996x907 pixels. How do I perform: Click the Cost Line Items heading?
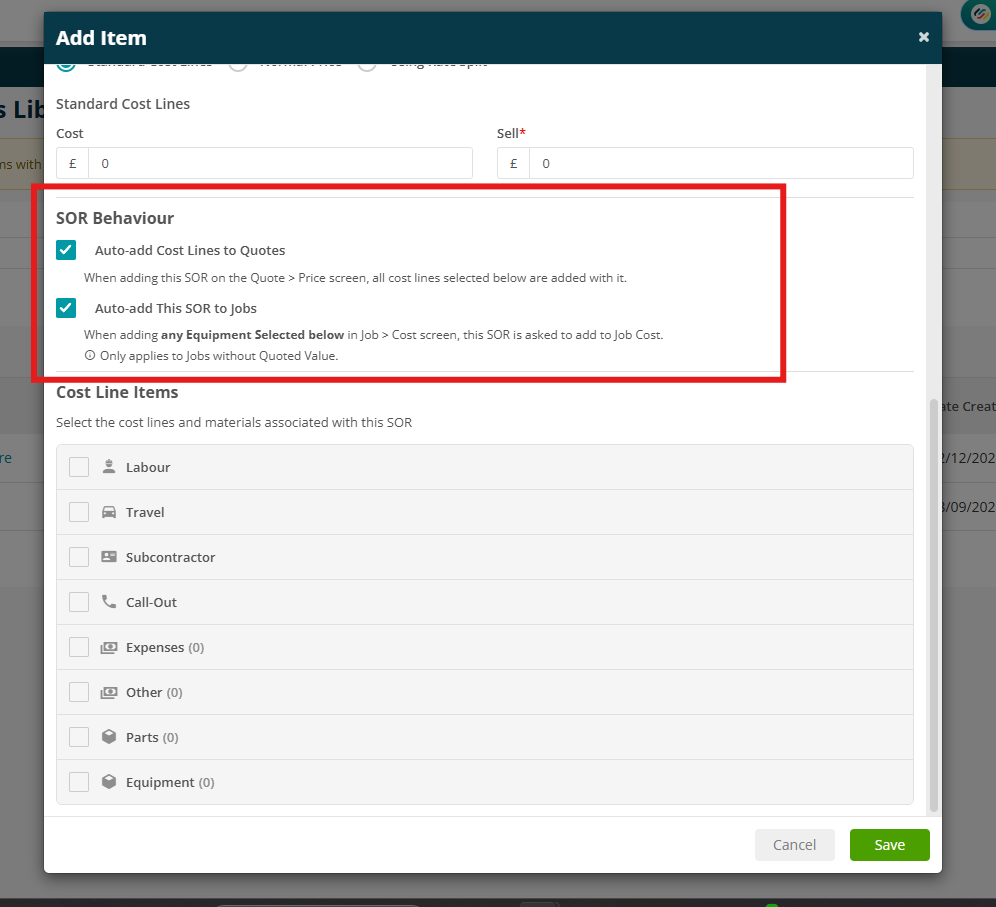117,393
